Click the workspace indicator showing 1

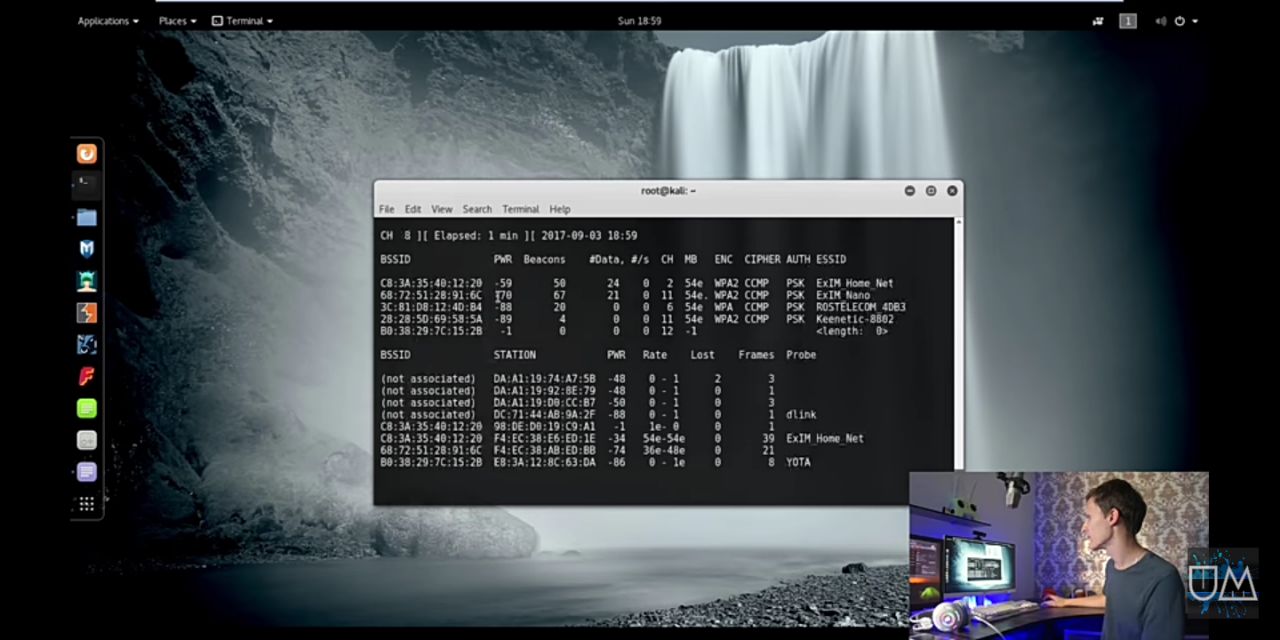click(1128, 21)
